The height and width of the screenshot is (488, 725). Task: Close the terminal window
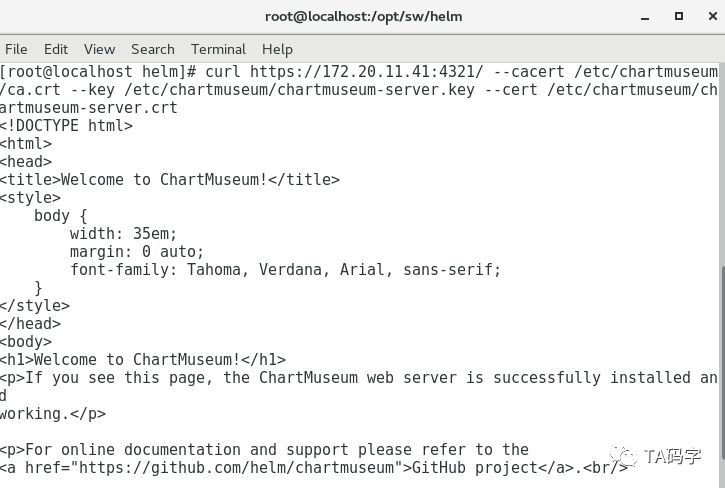click(x=713, y=16)
